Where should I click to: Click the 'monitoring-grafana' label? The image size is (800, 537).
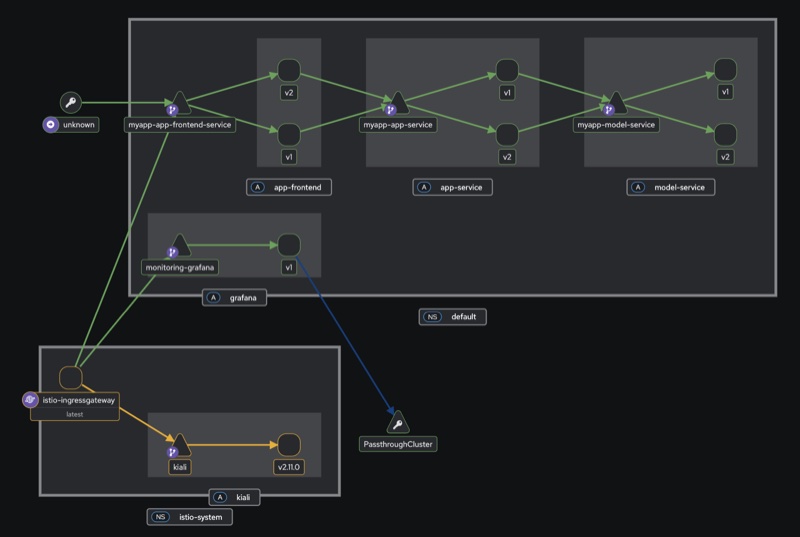pyautogui.click(x=180, y=268)
